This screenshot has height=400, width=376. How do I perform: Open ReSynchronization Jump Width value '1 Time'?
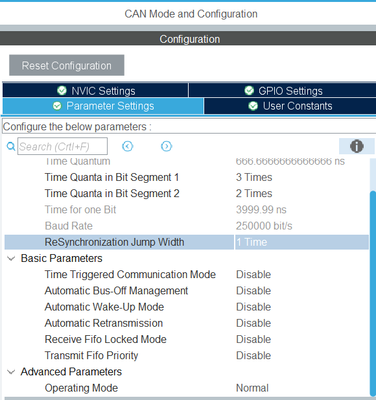[302, 242]
